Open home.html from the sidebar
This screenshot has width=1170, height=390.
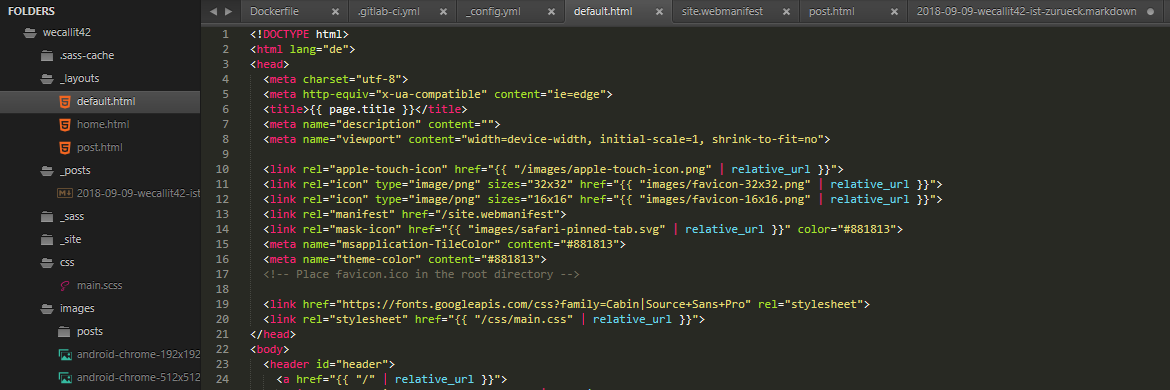[x=103, y=124]
